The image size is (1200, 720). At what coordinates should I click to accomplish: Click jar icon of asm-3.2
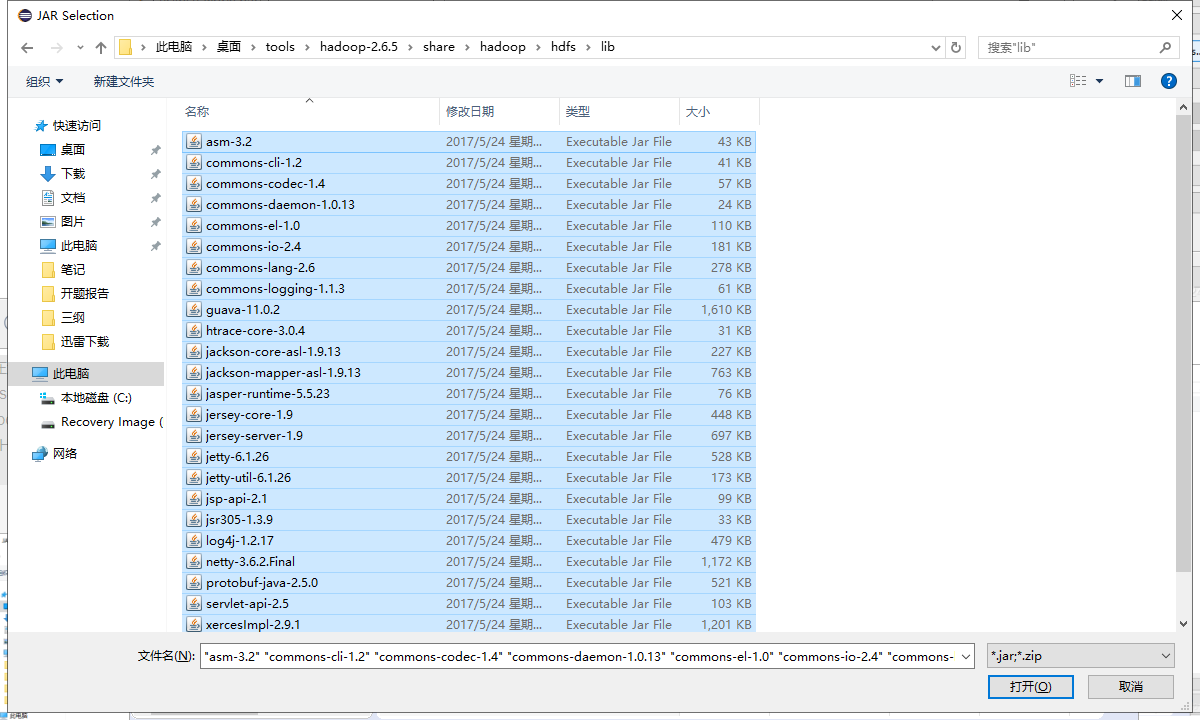[194, 142]
